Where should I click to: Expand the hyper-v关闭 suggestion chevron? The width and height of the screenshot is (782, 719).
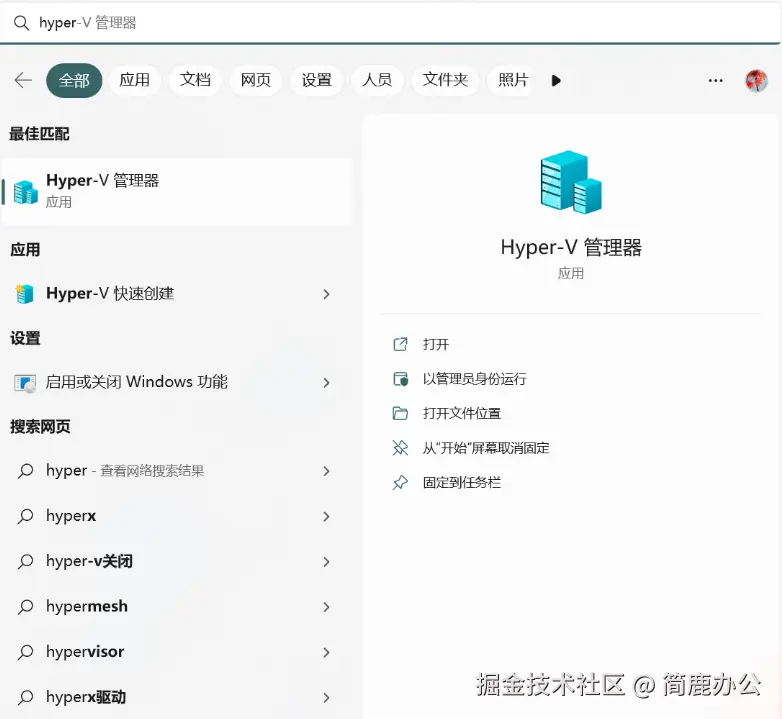tap(326, 562)
